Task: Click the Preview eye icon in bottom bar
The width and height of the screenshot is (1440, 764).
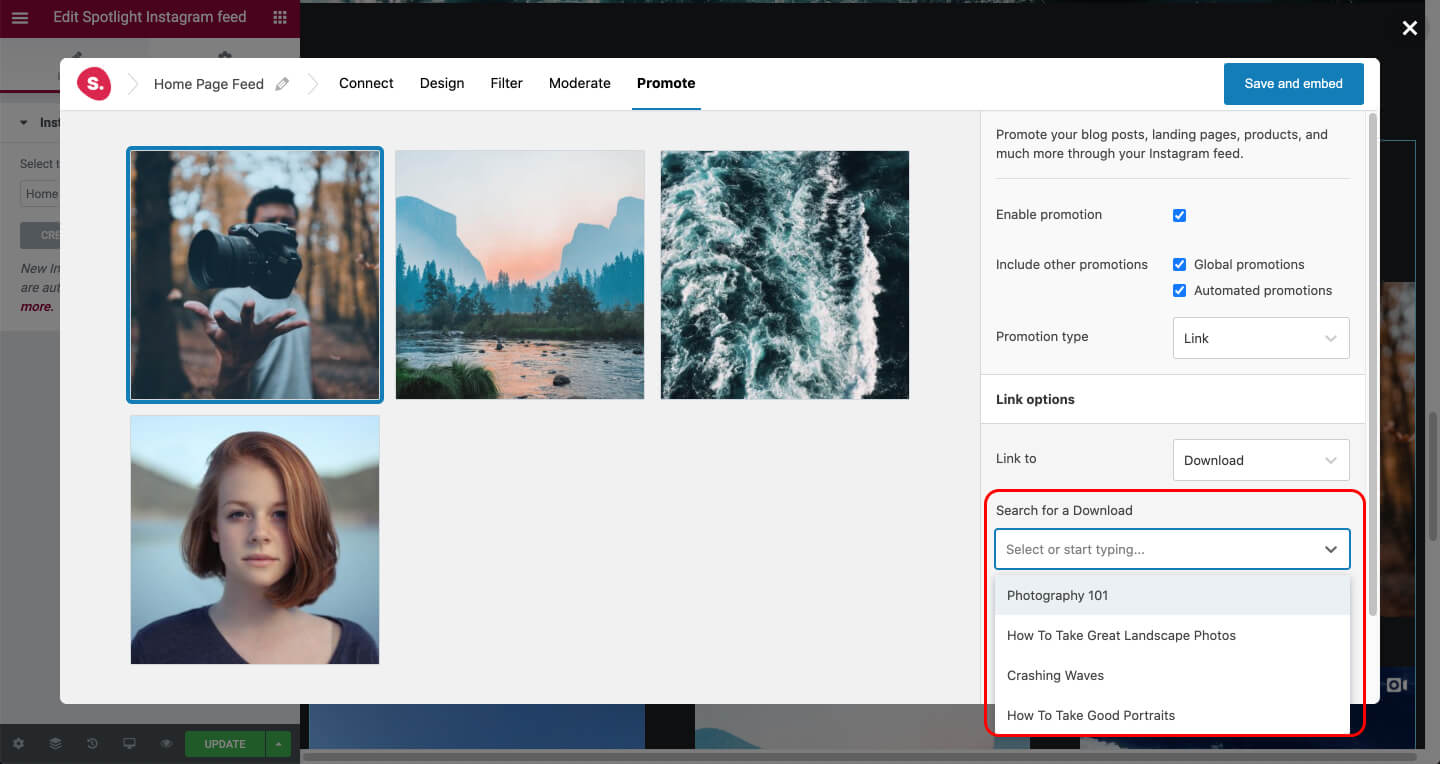Action: pyautogui.click(x=166, y=744)
